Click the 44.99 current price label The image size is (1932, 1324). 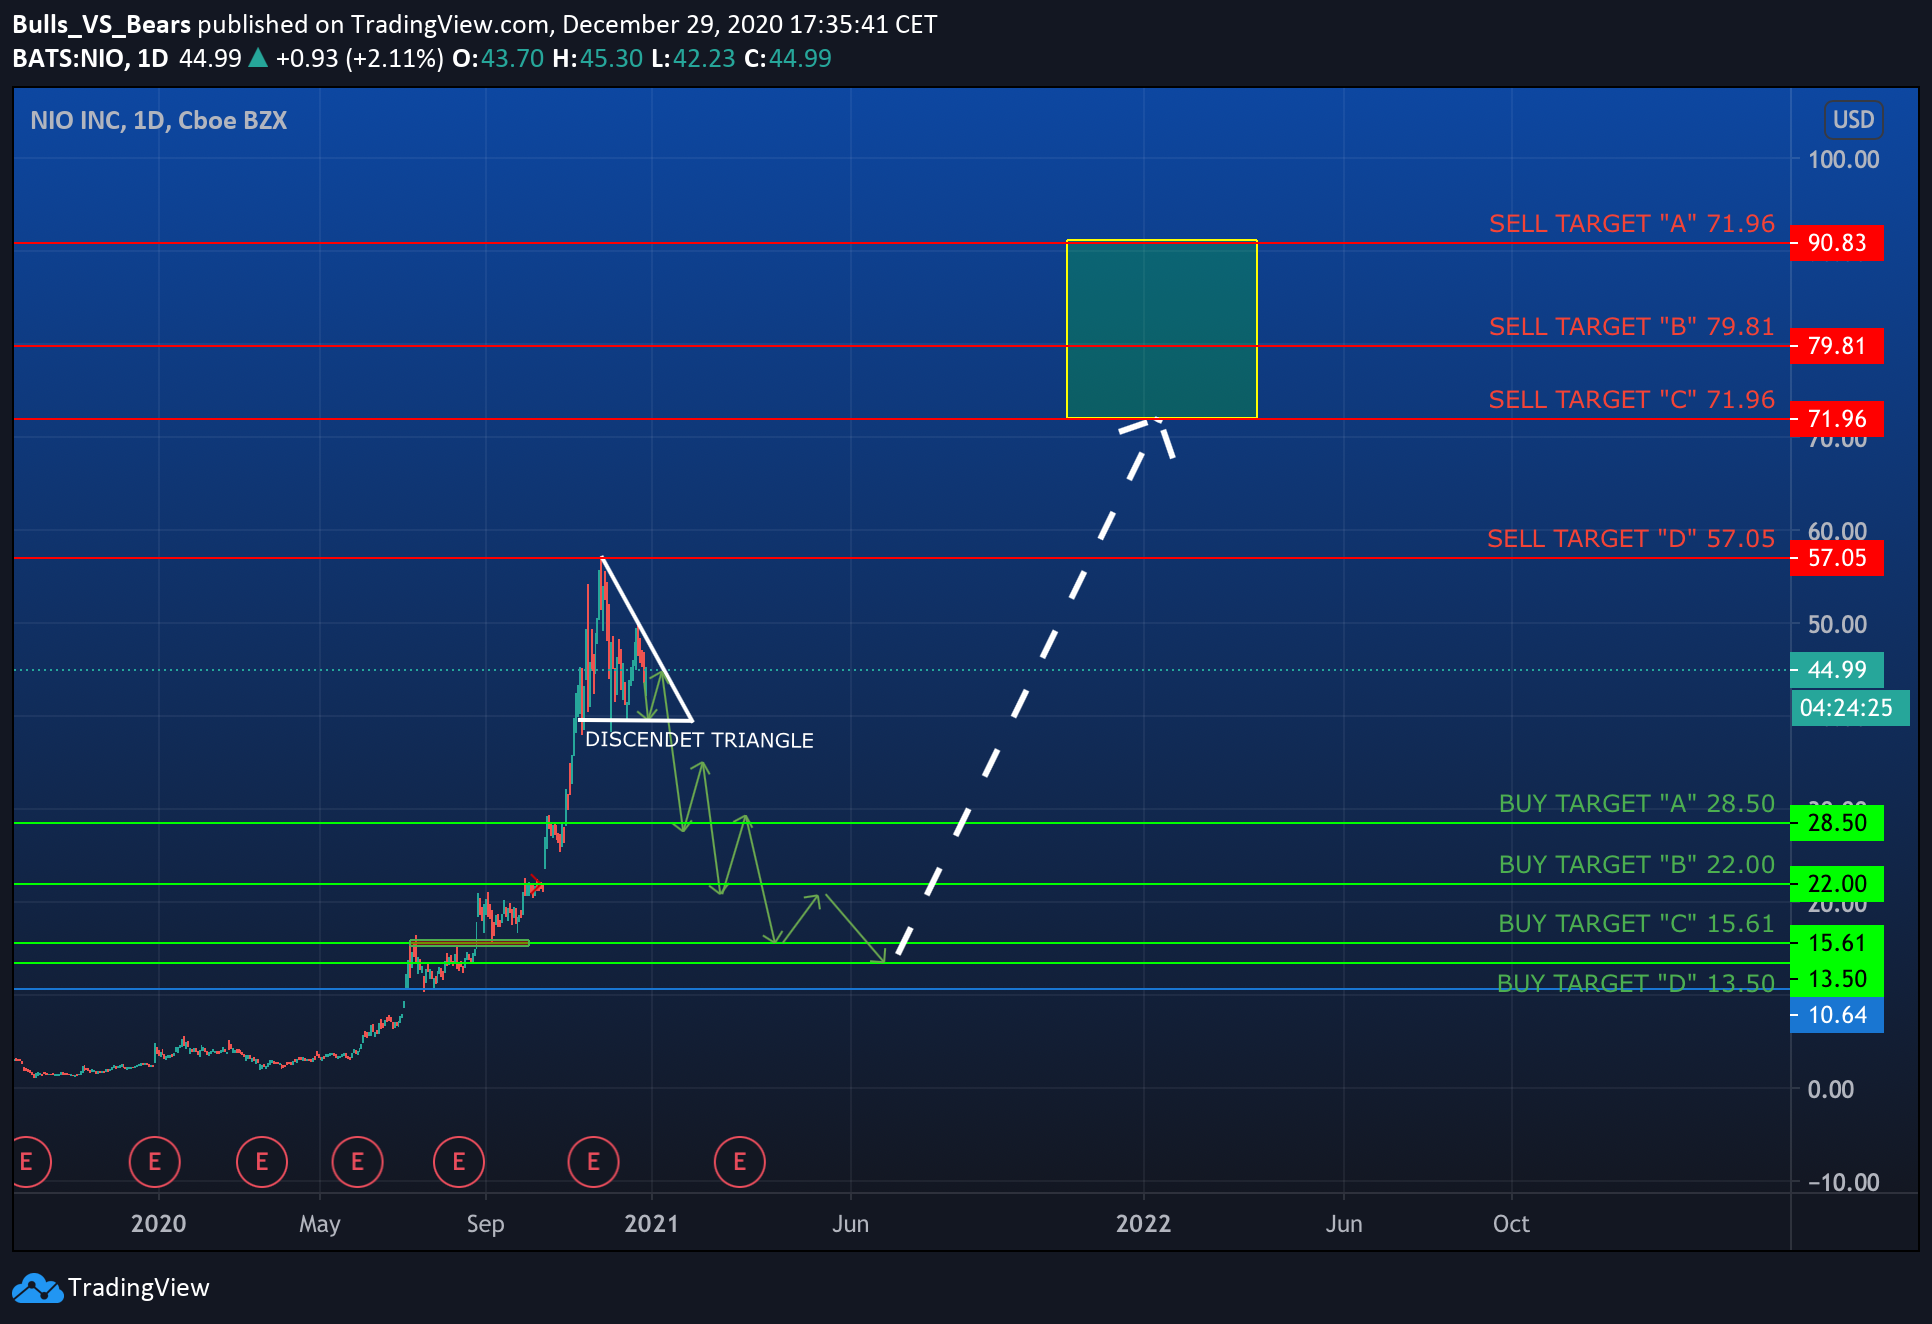[x=1837, y=670]
